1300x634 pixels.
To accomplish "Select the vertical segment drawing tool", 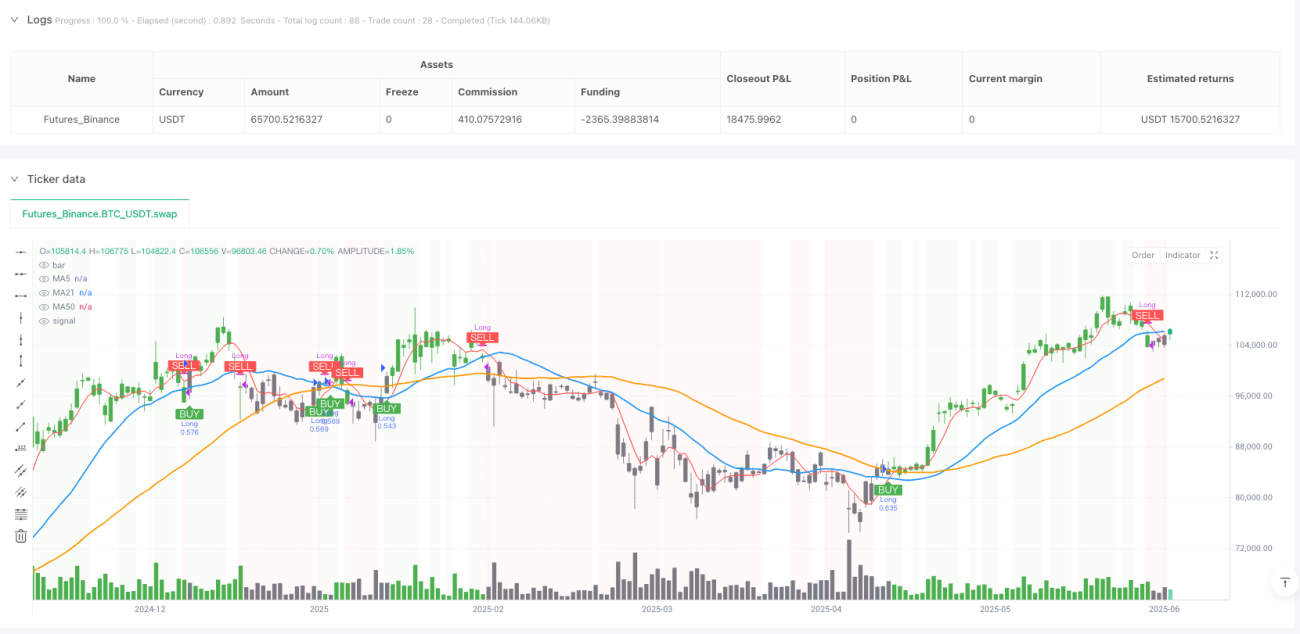I will pyautogui.click(x=21, y=361).
